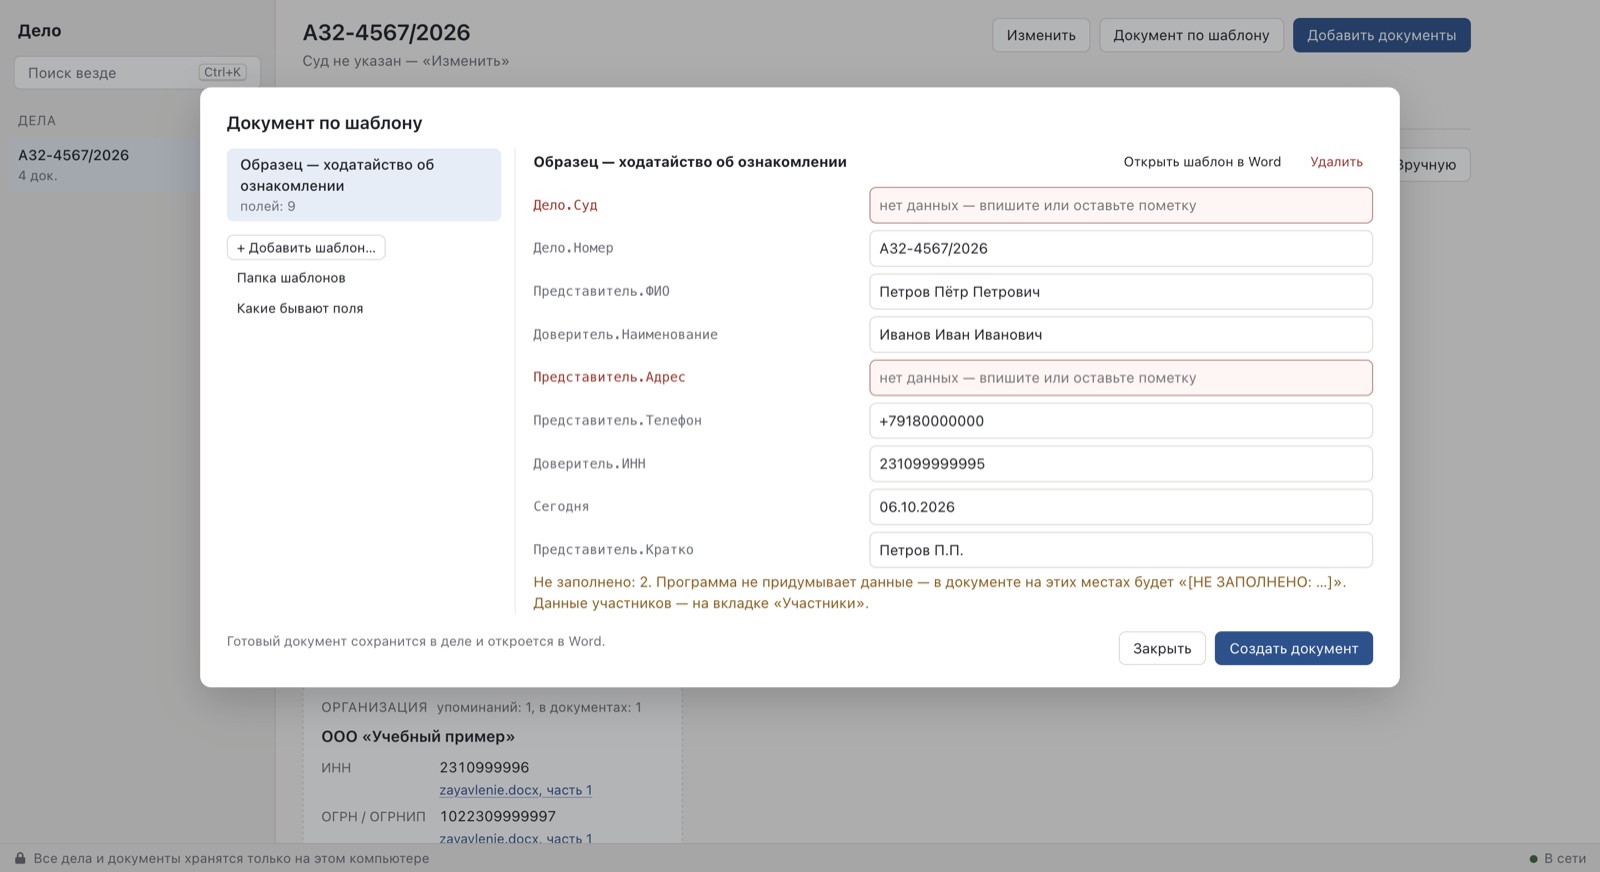Screen dimensions: 1600x872
Task: Click the Доверитель.Наименование field with Иванов Иван Иванович
Action: (1121, 335)
